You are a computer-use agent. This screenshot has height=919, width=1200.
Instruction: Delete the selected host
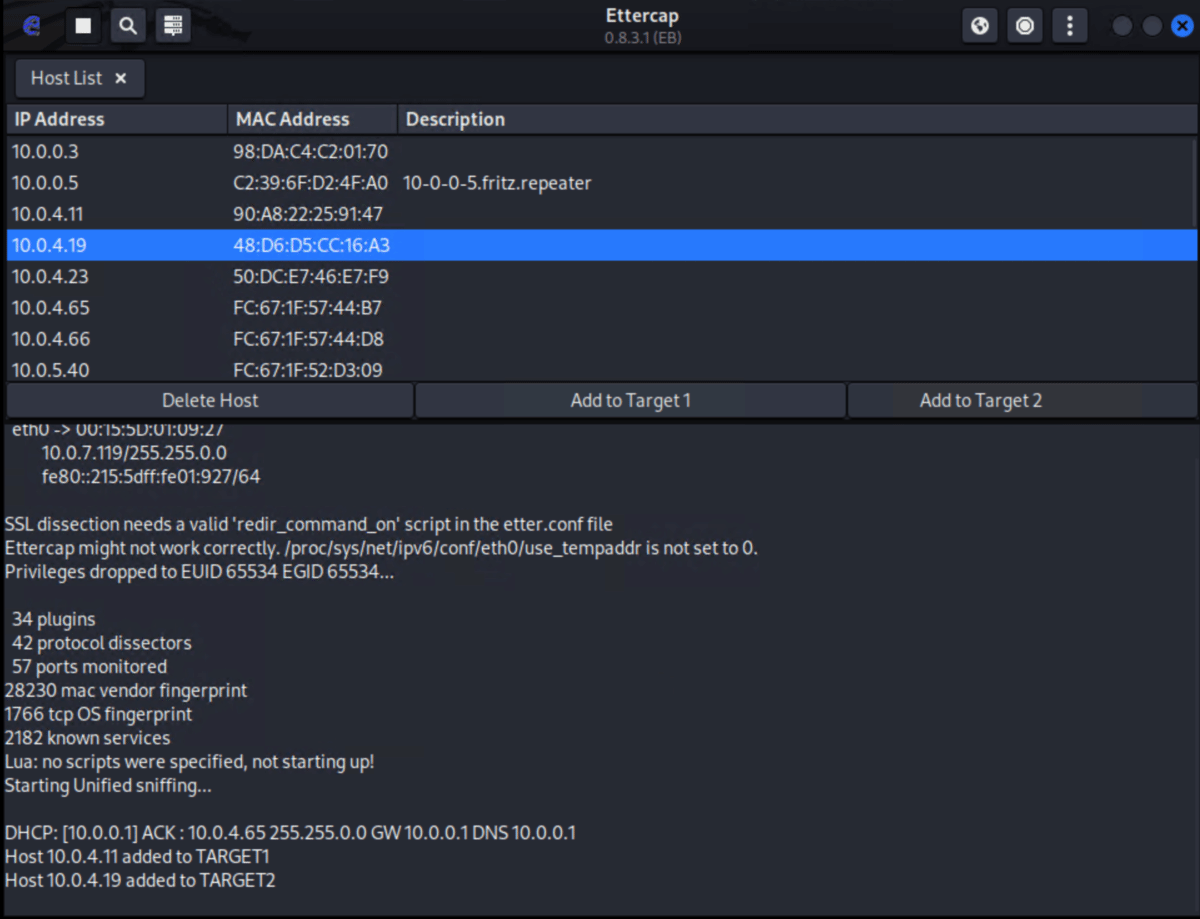click(211, 400)
